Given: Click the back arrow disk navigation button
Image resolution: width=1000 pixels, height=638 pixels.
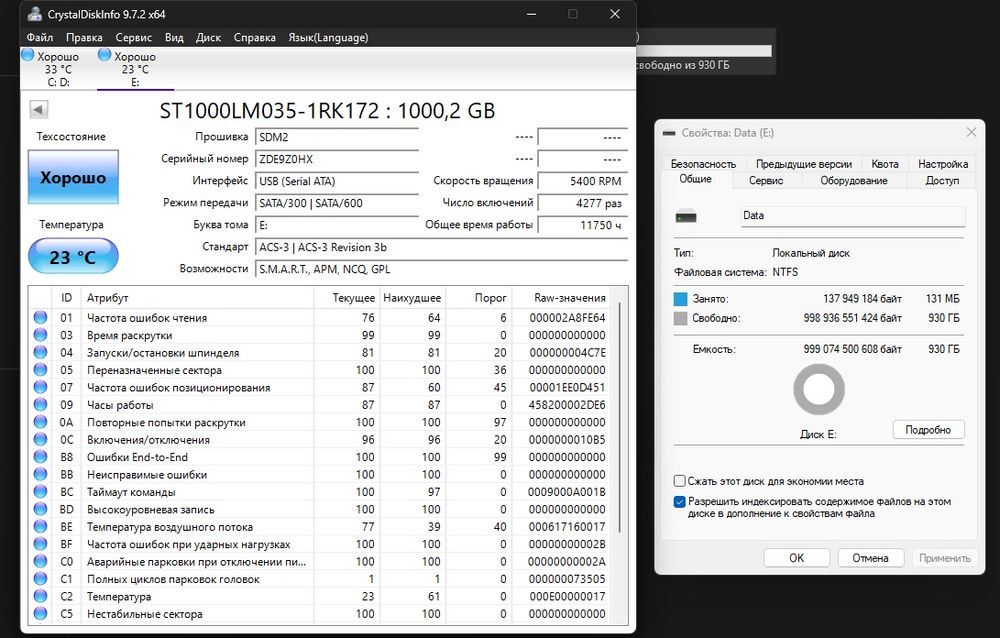Looking at the screenshot, I should pos(39,110).
